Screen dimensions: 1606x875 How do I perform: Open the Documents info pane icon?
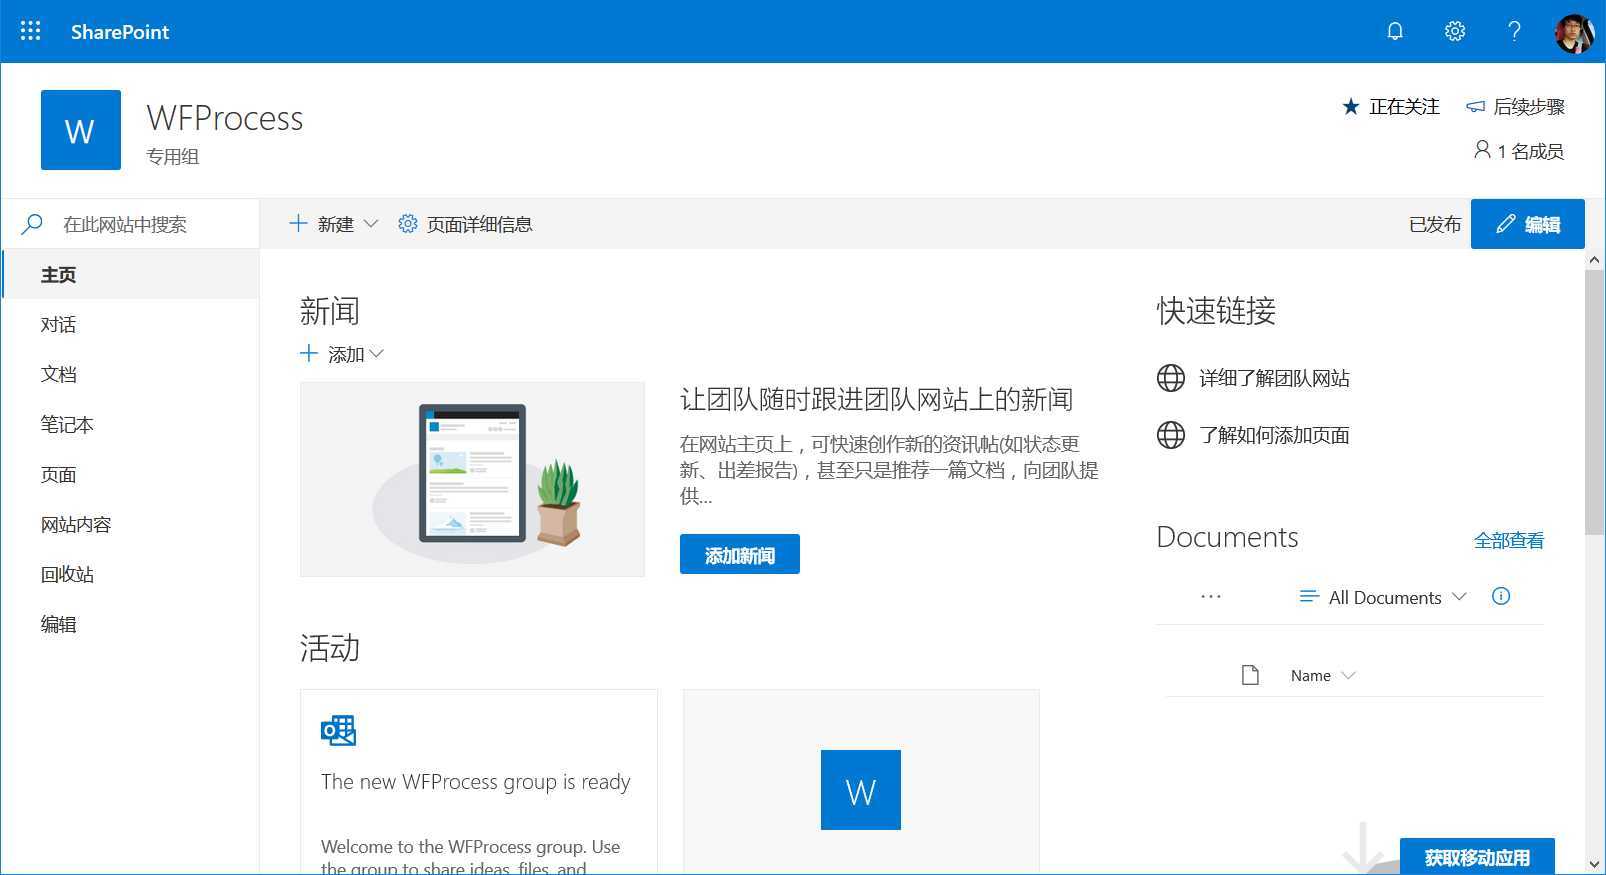[x=1501, y=596]
